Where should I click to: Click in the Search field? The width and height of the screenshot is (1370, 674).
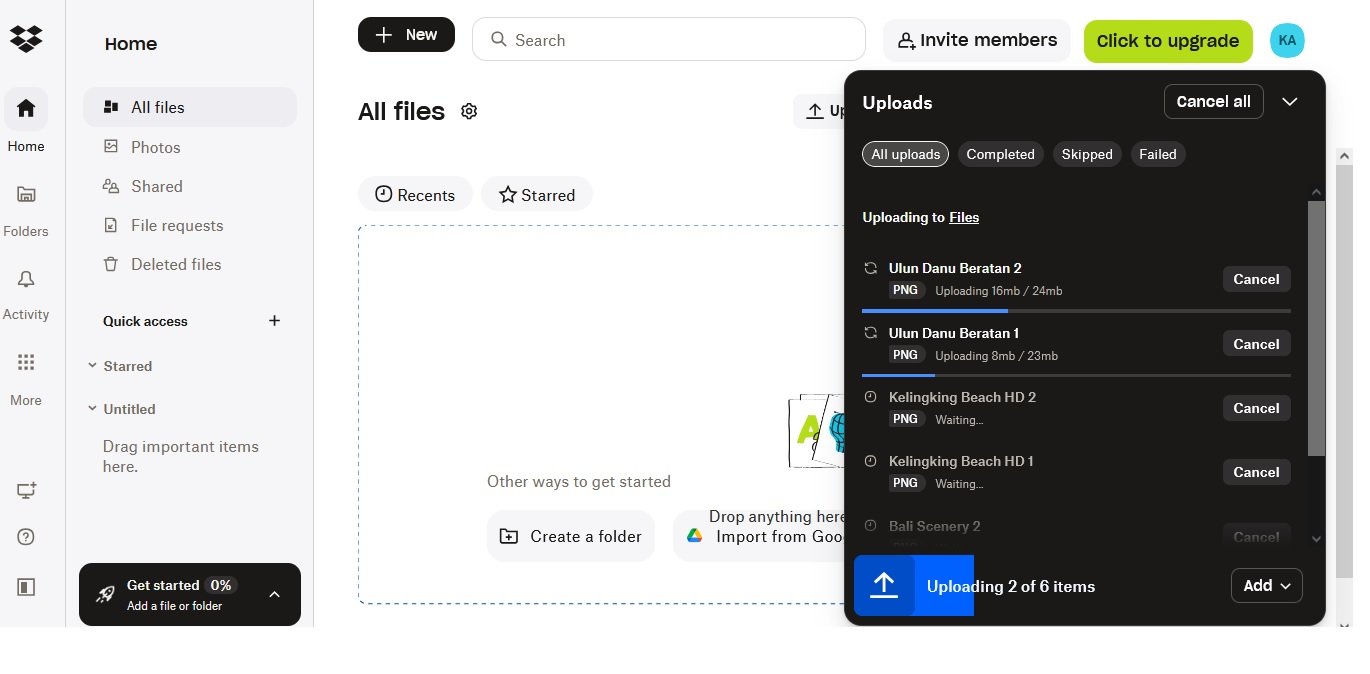click(668, 39)
